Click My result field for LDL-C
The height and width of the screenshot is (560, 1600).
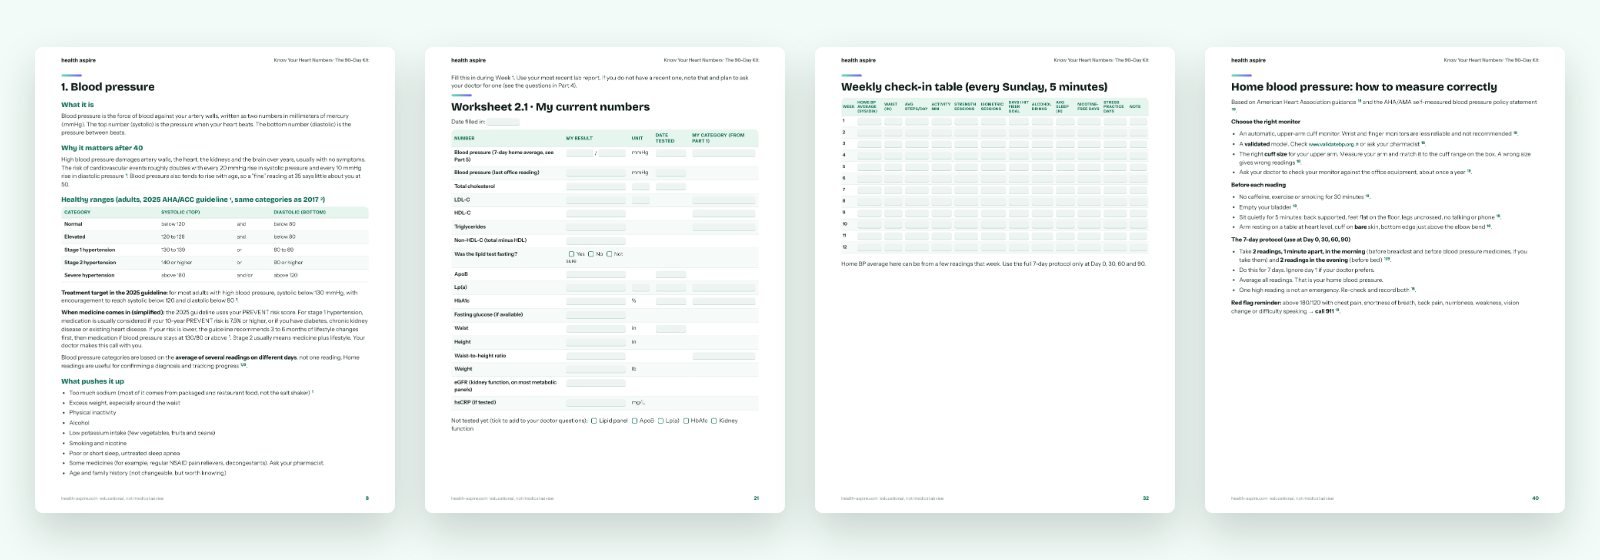pyautogui.click(x=596, y=200)
